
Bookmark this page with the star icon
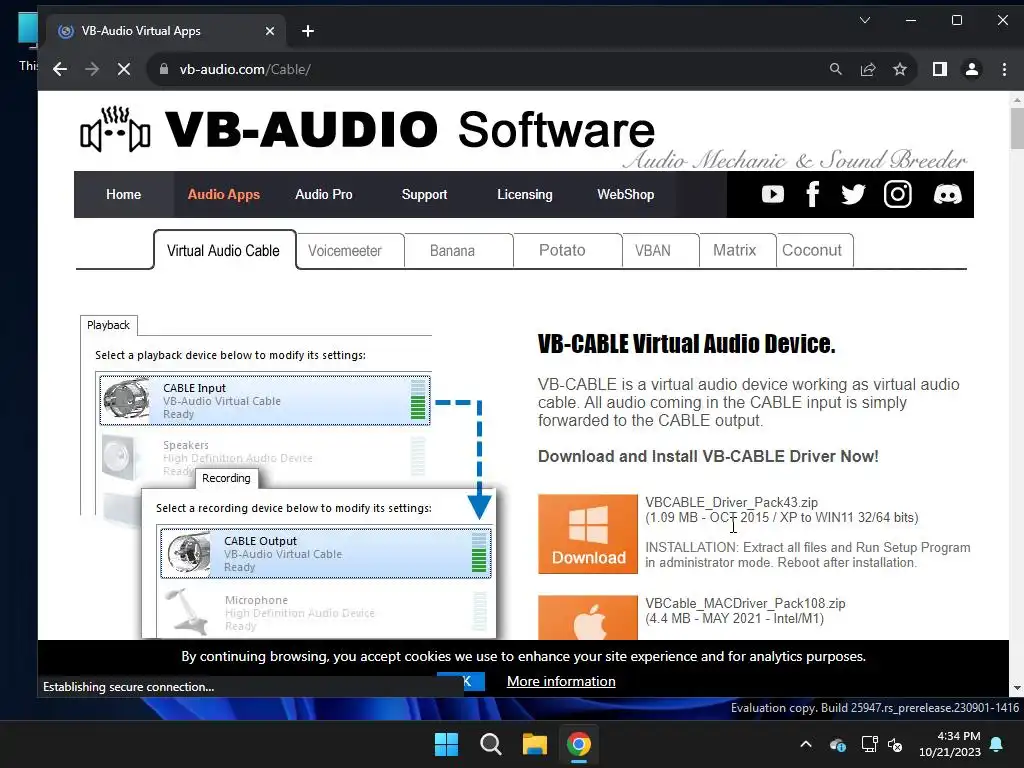(x=900, y=69)
